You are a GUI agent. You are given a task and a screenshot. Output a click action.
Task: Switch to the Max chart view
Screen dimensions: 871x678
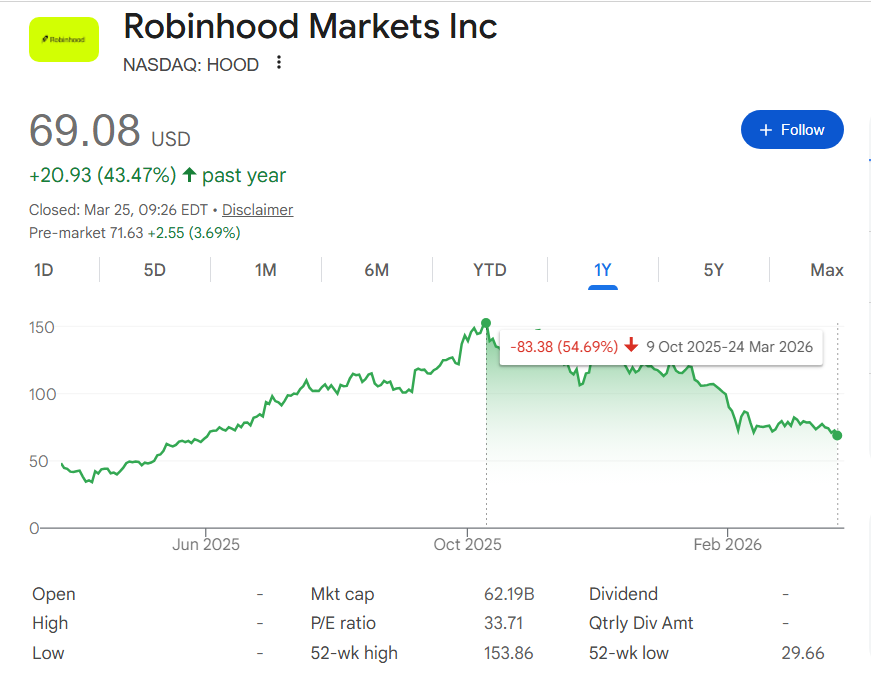[x=826, y=270]
